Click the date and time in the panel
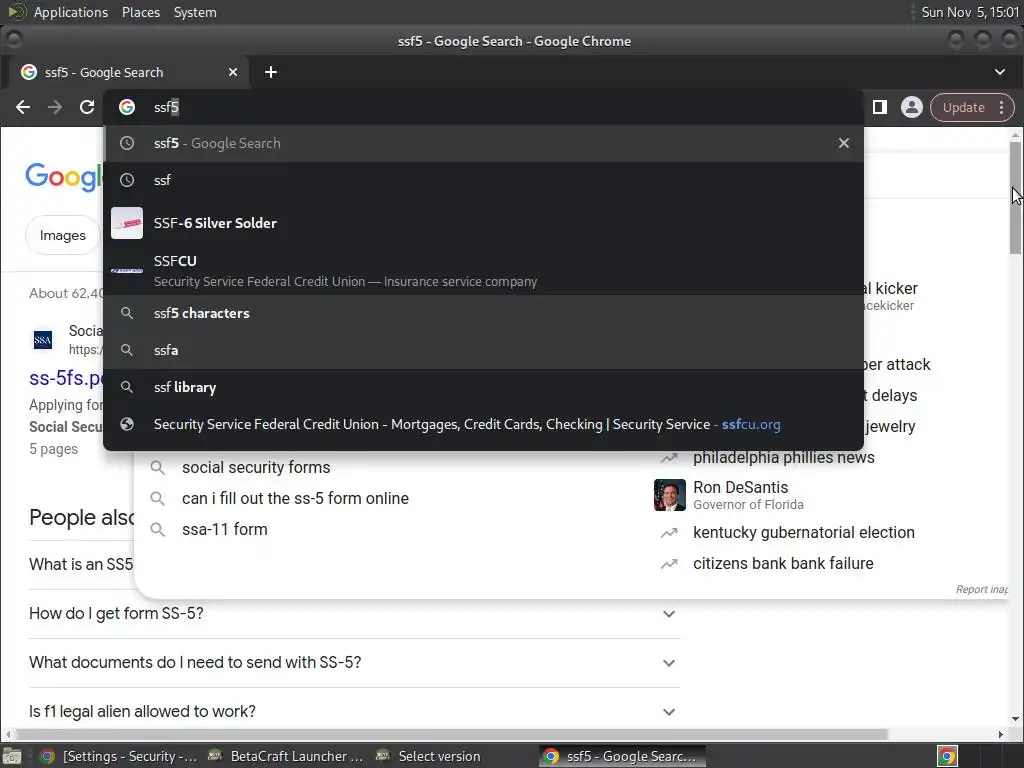The width and height of the screenshot is (1024, 768). click(970, 12)
